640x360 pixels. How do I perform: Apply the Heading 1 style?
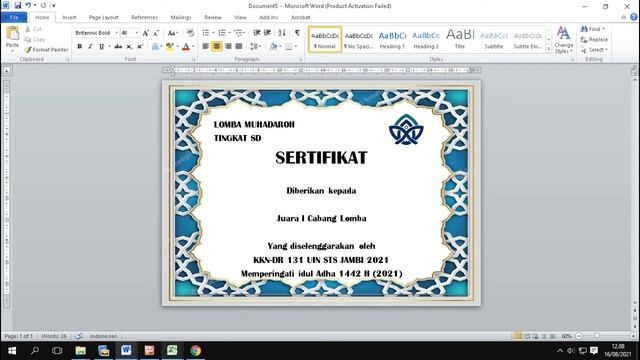tap(392, 40)
